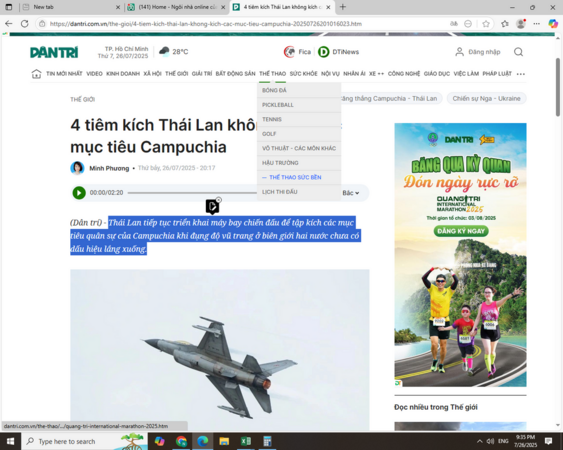
Task: Launch Copilot sidebar icon
Action: tap(553, 24)
